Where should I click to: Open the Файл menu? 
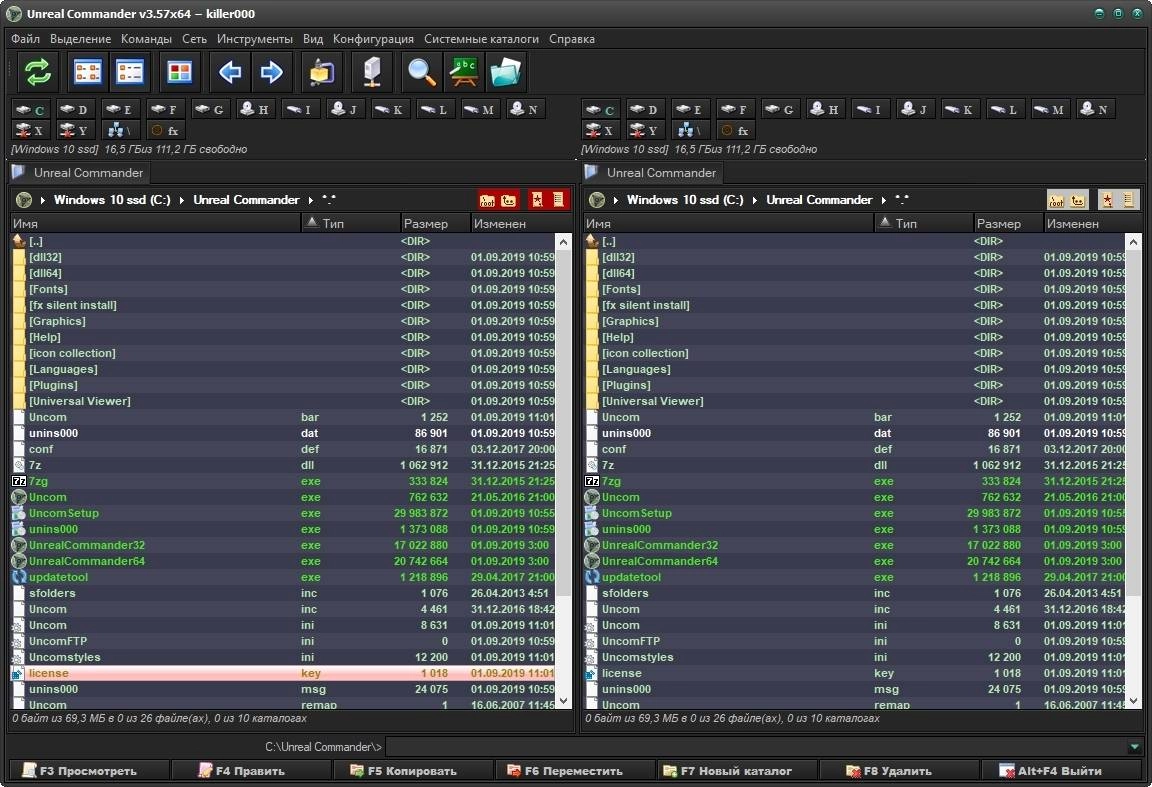[26, 39]
